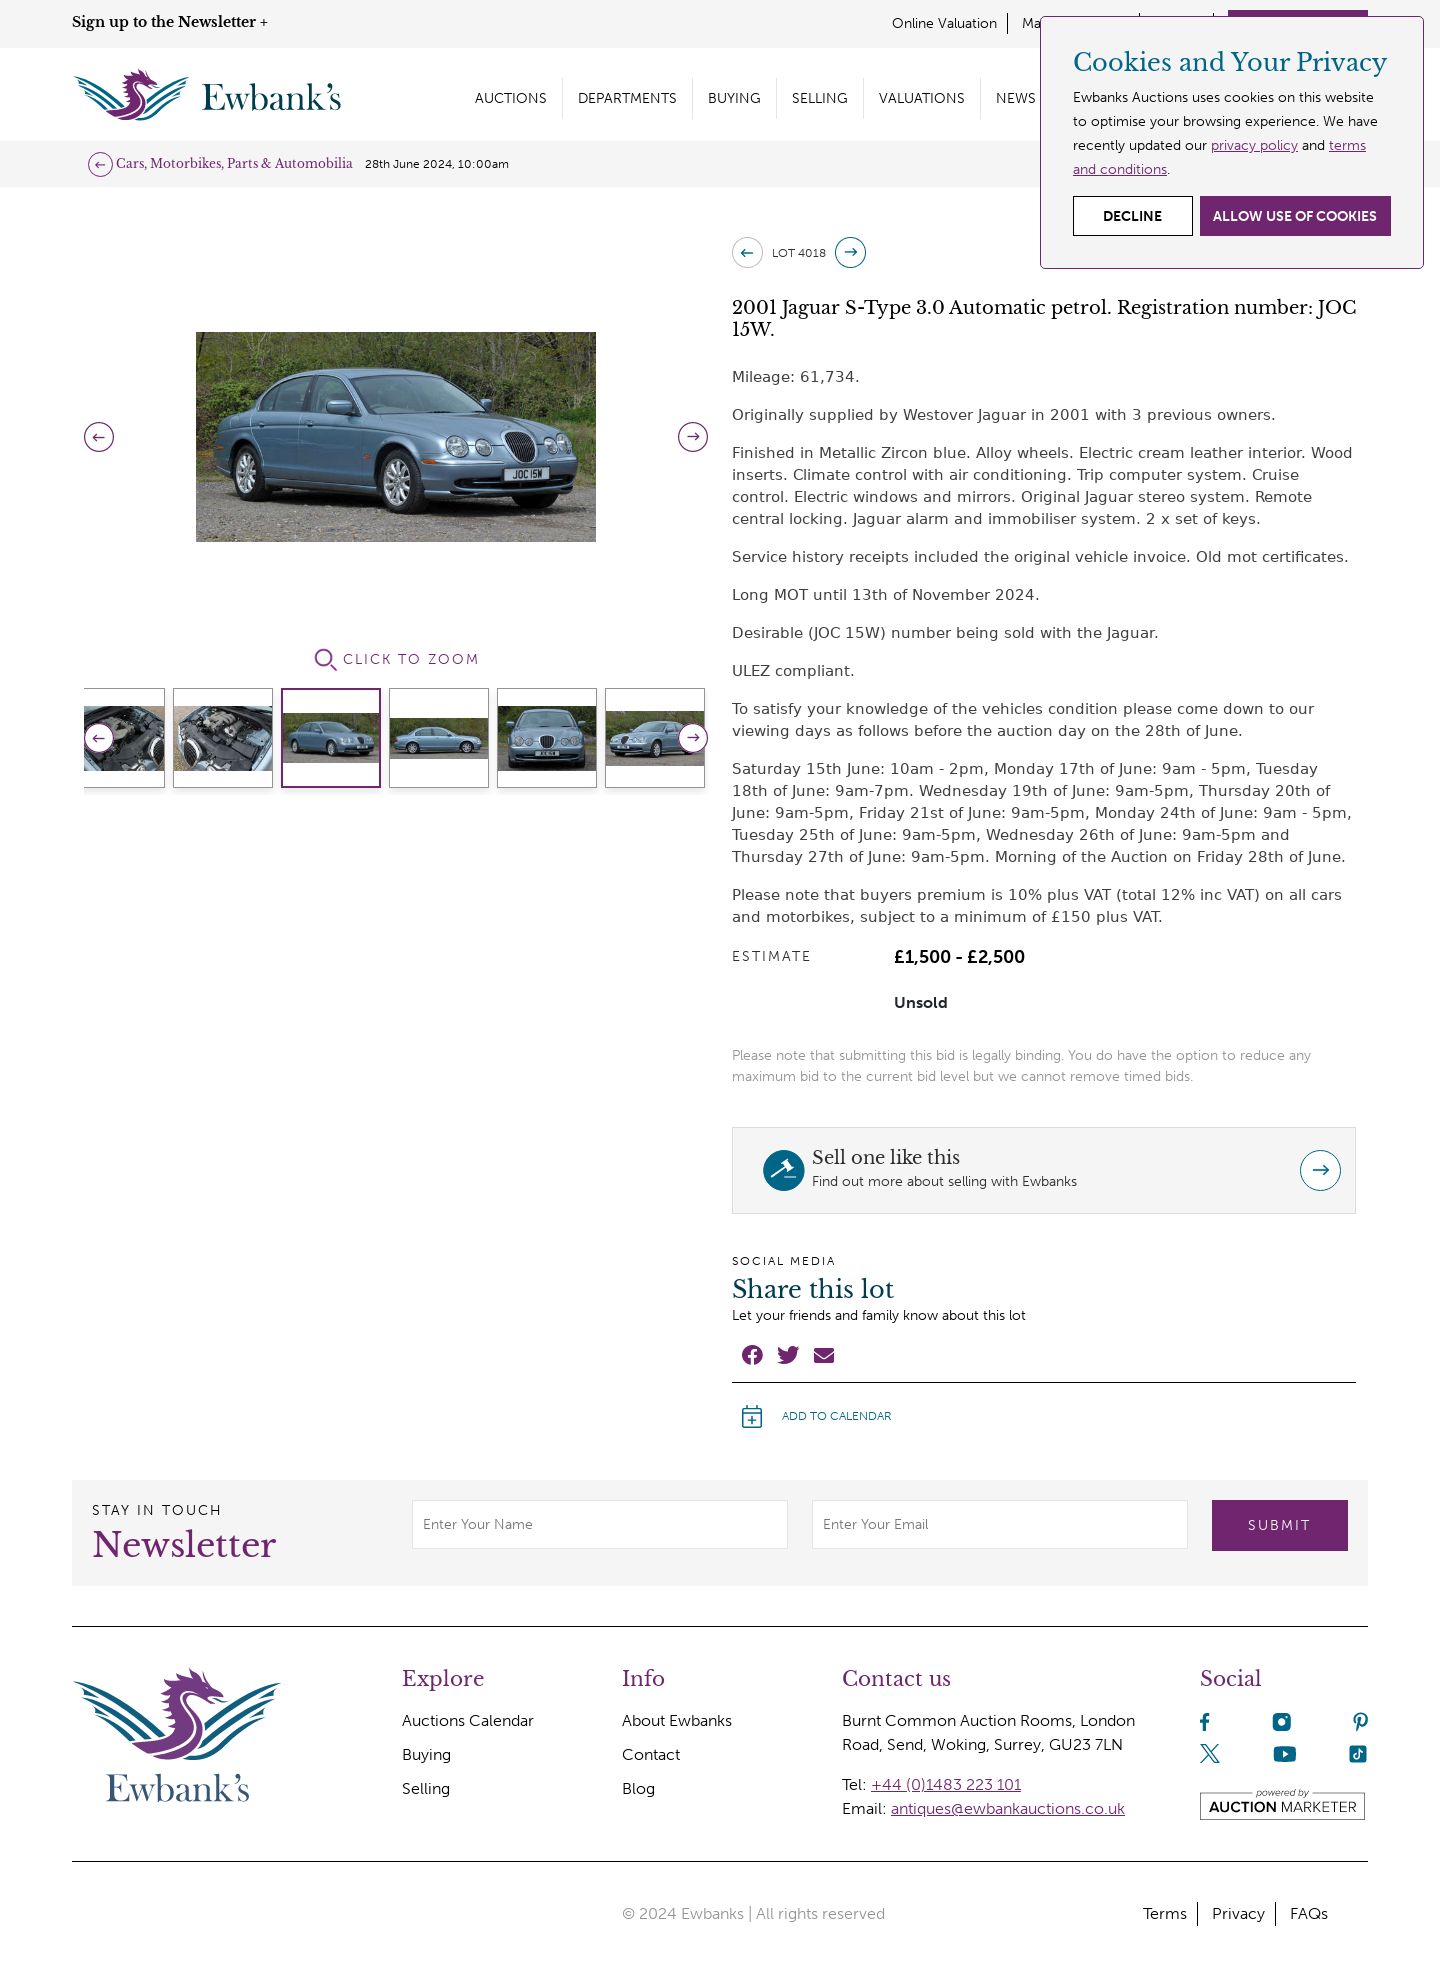Share lot on Facebook
1440x1966 pixels.
point(752,1355)
